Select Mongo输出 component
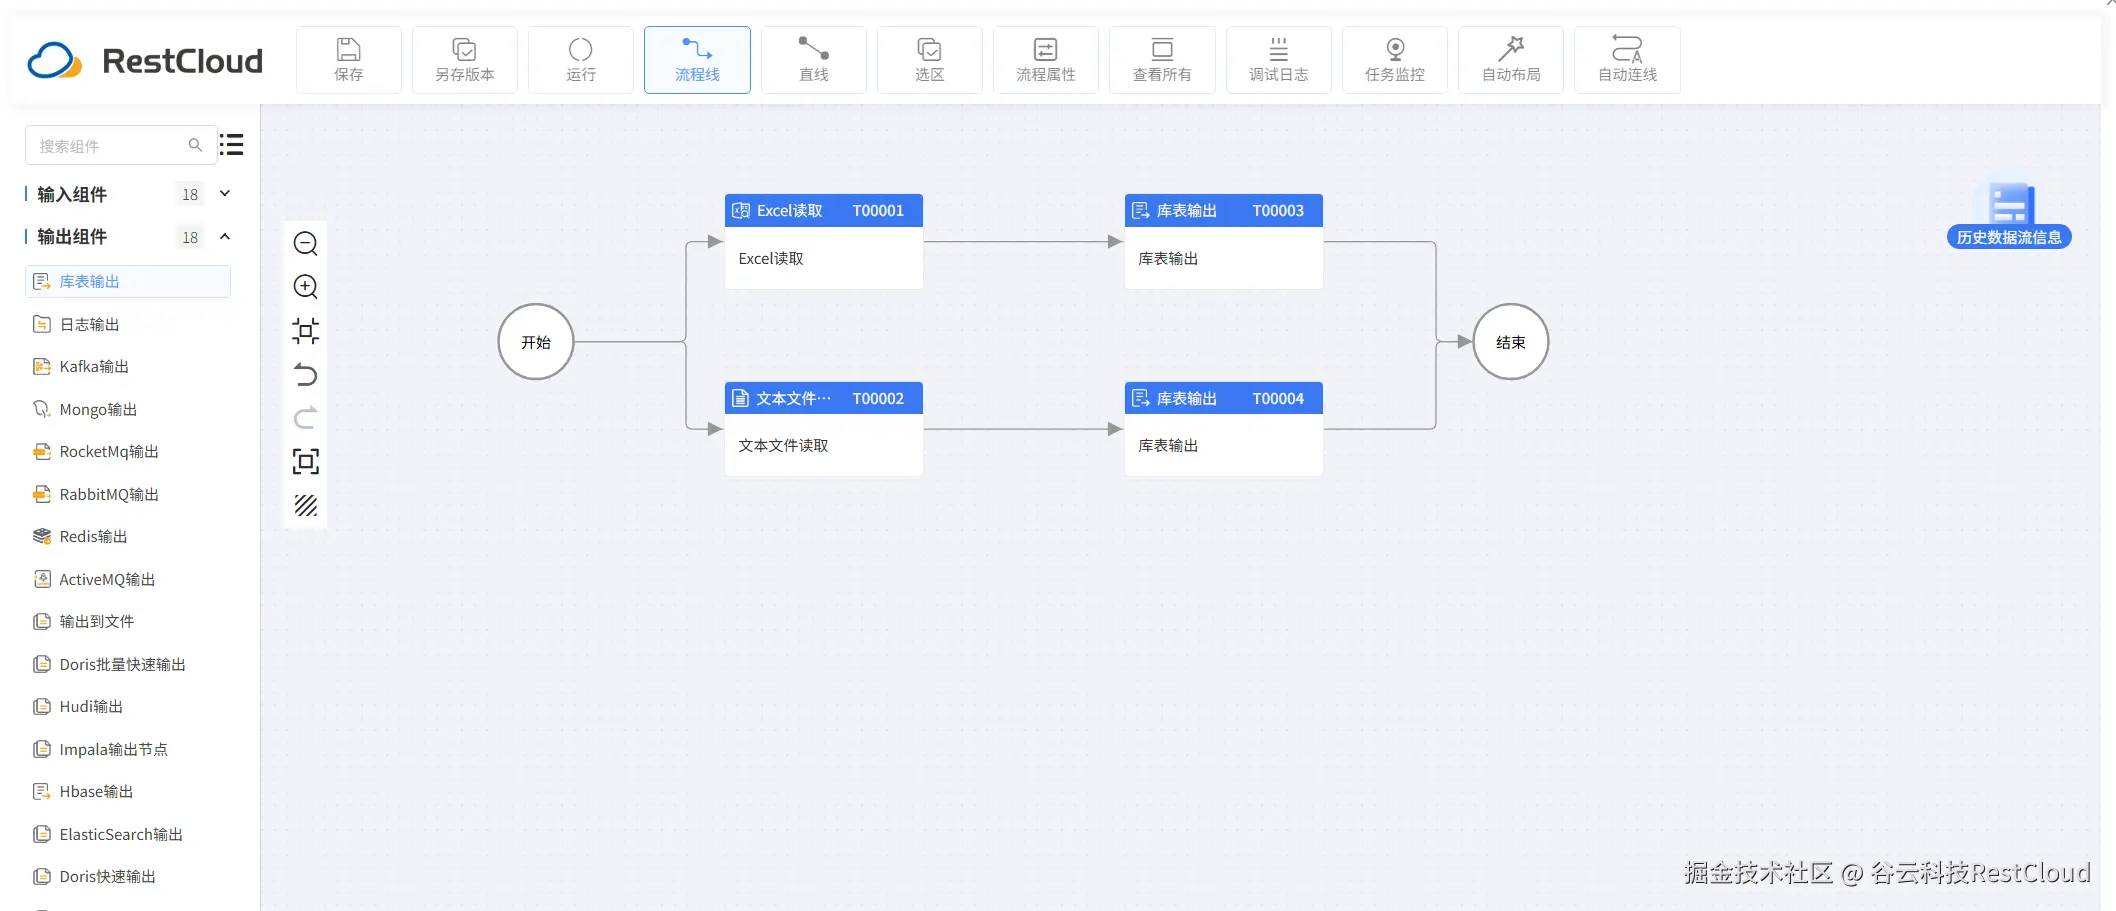This screenshot has height=911, width=2116. (x=128, y=409)
